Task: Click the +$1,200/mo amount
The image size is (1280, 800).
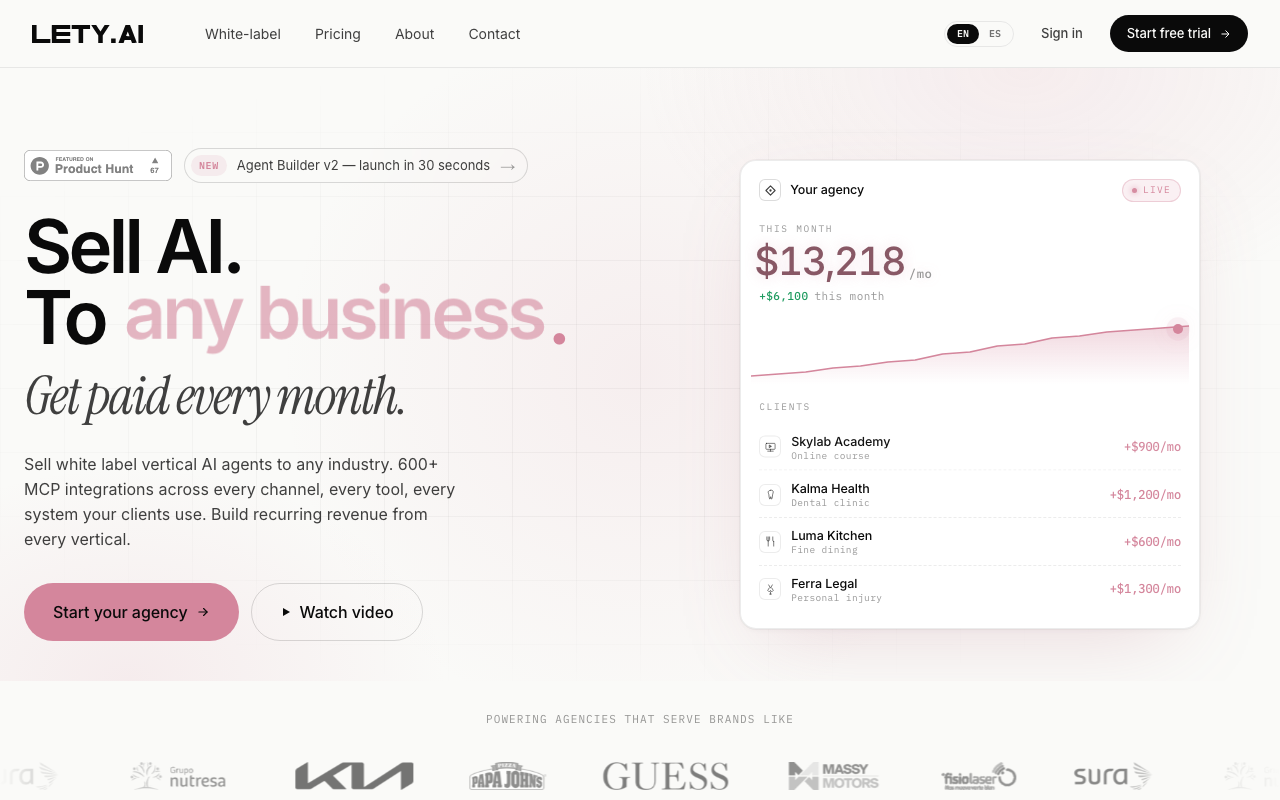Action: coord(1145,494)
